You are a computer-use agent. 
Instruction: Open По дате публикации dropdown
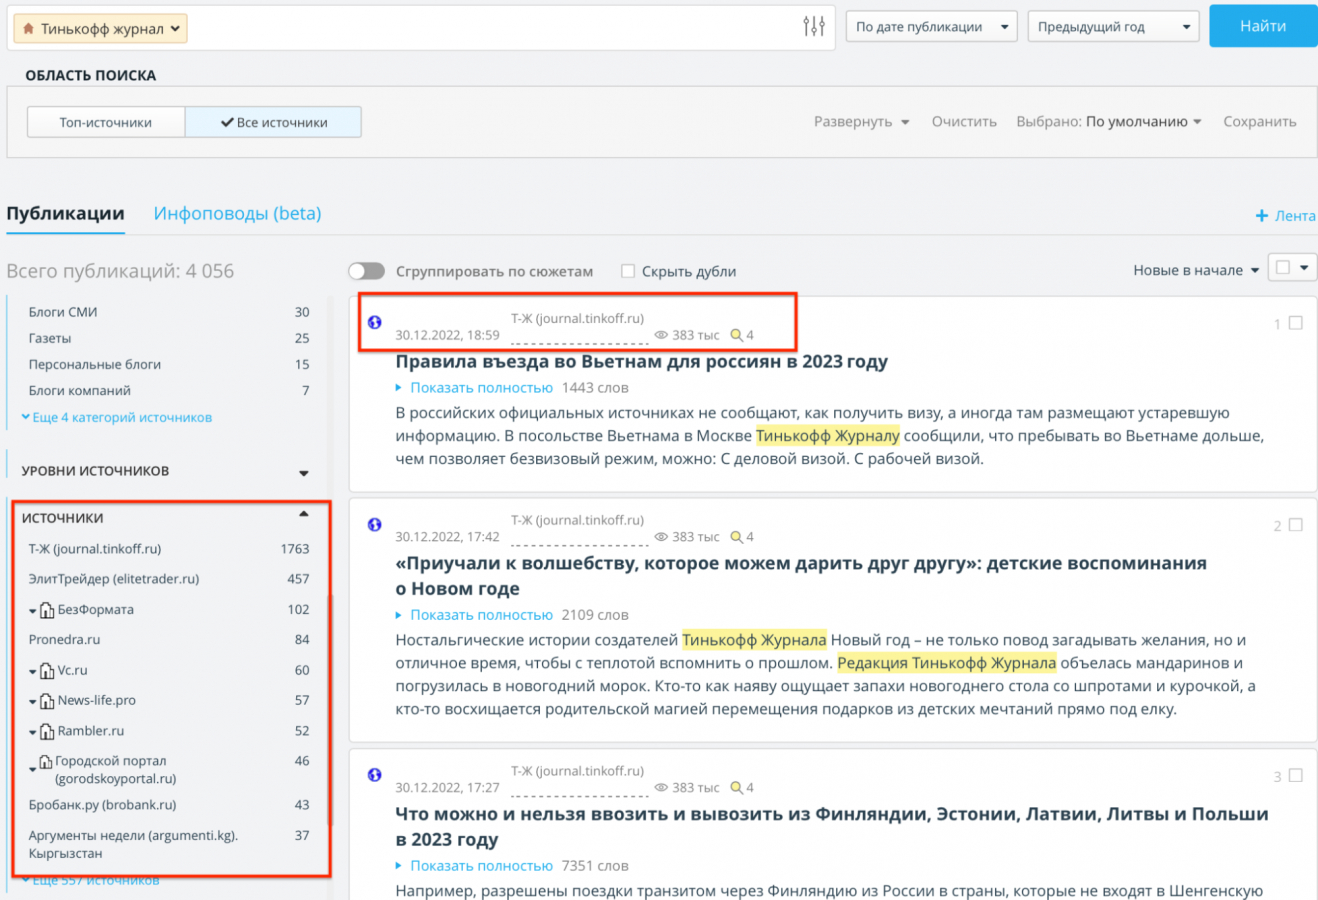click(932, 27)
